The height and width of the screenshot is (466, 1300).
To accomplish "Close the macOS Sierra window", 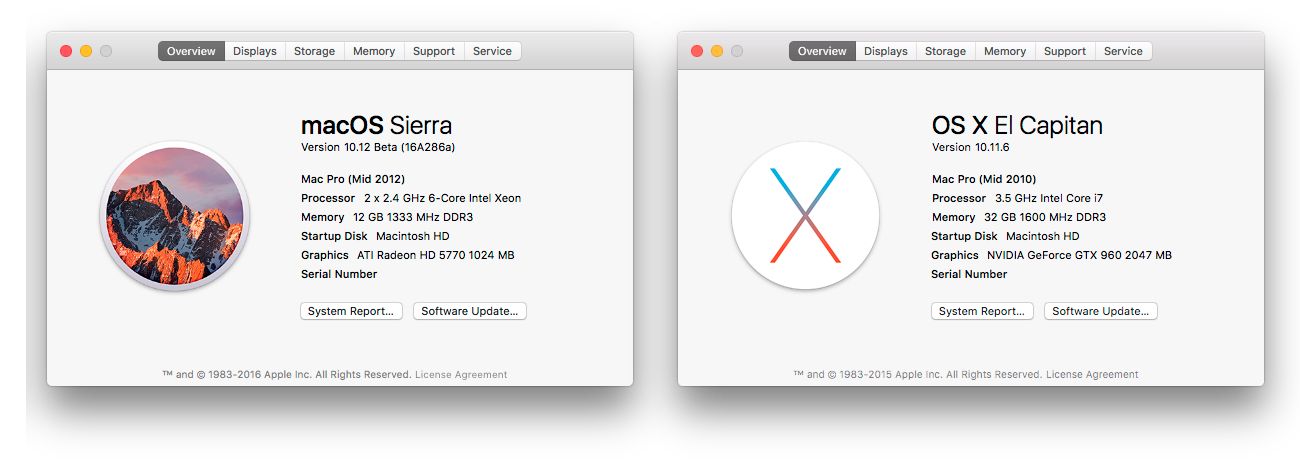I will click(x=66, y=51).
